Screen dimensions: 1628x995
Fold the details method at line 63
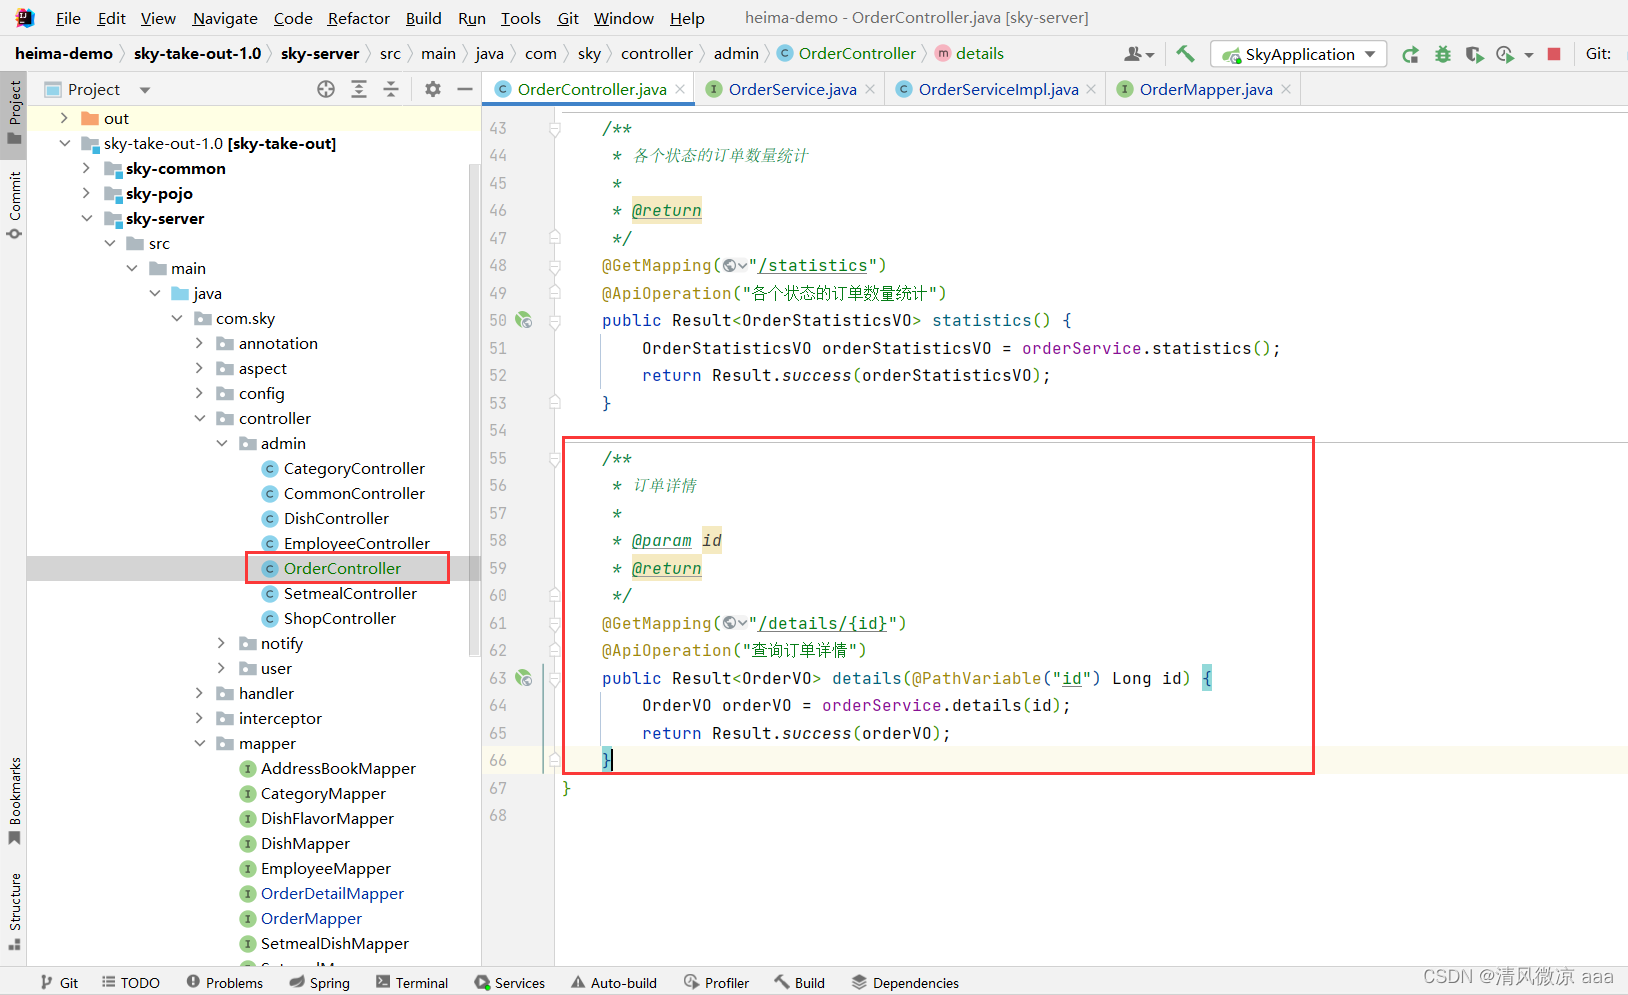(x=554, y=678)
